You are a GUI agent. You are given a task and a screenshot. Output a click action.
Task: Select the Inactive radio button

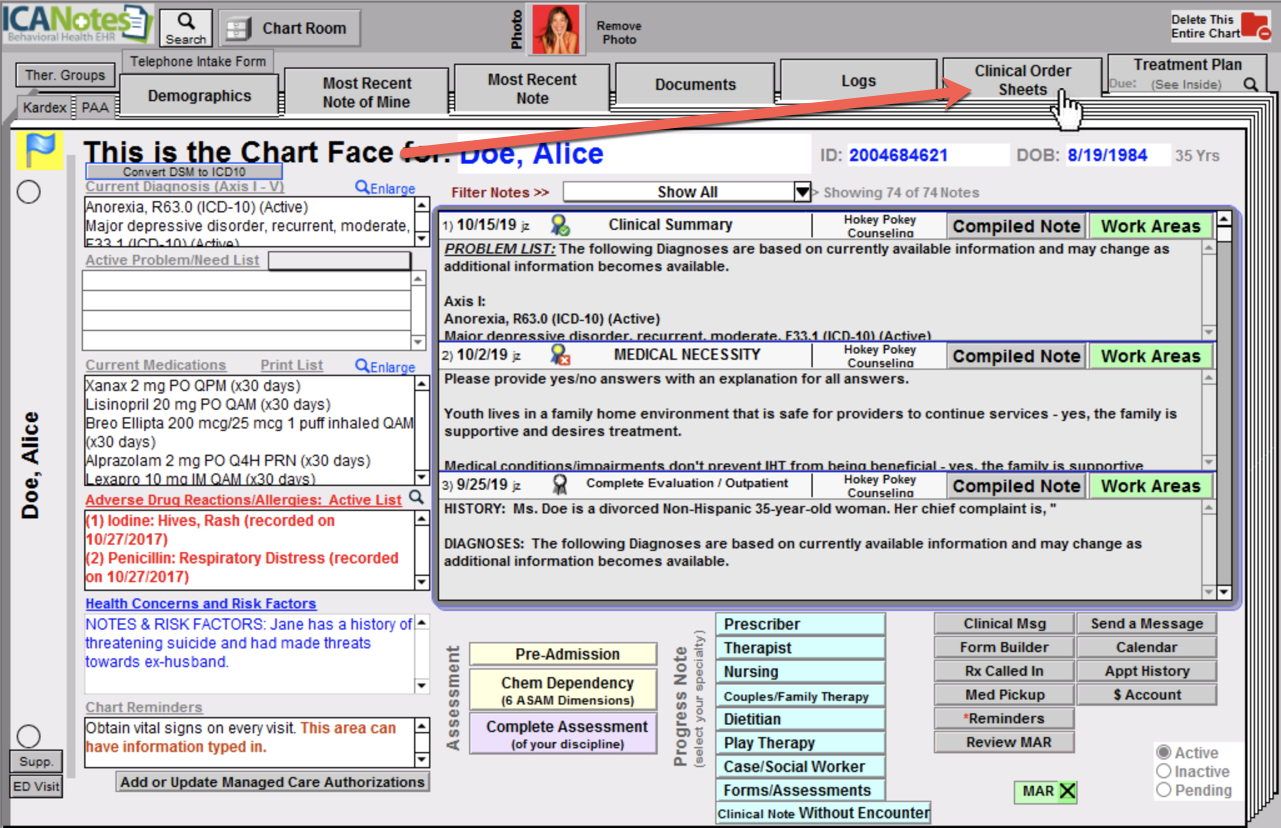[1164, 771]
